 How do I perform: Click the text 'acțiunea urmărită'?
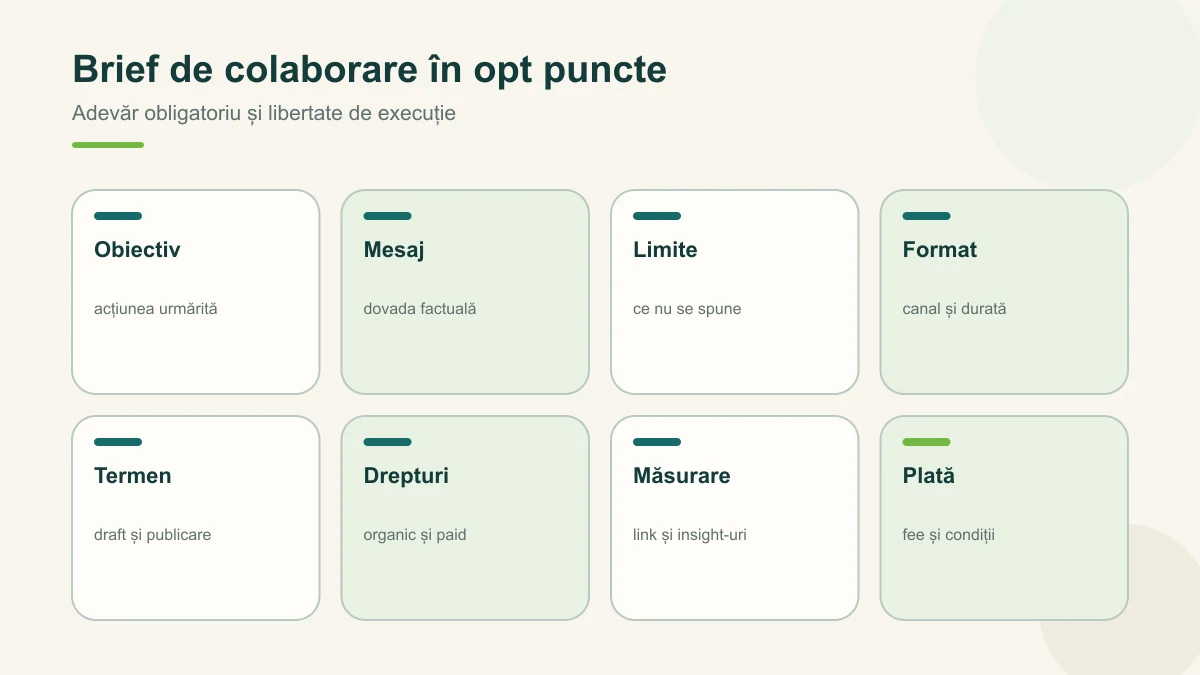[155, 309]
